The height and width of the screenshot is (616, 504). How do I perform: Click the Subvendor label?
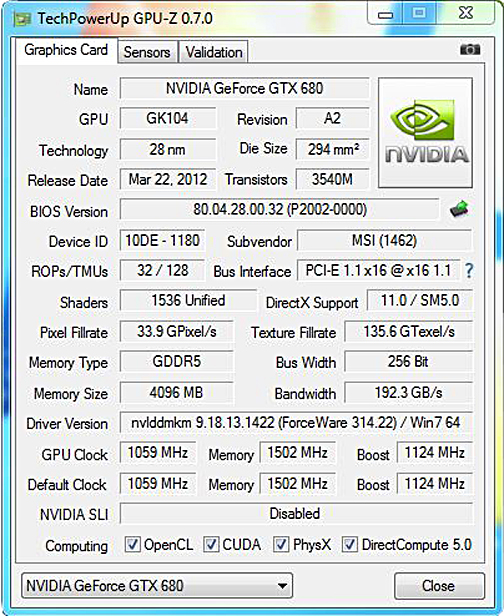click(x=259, y=241)
